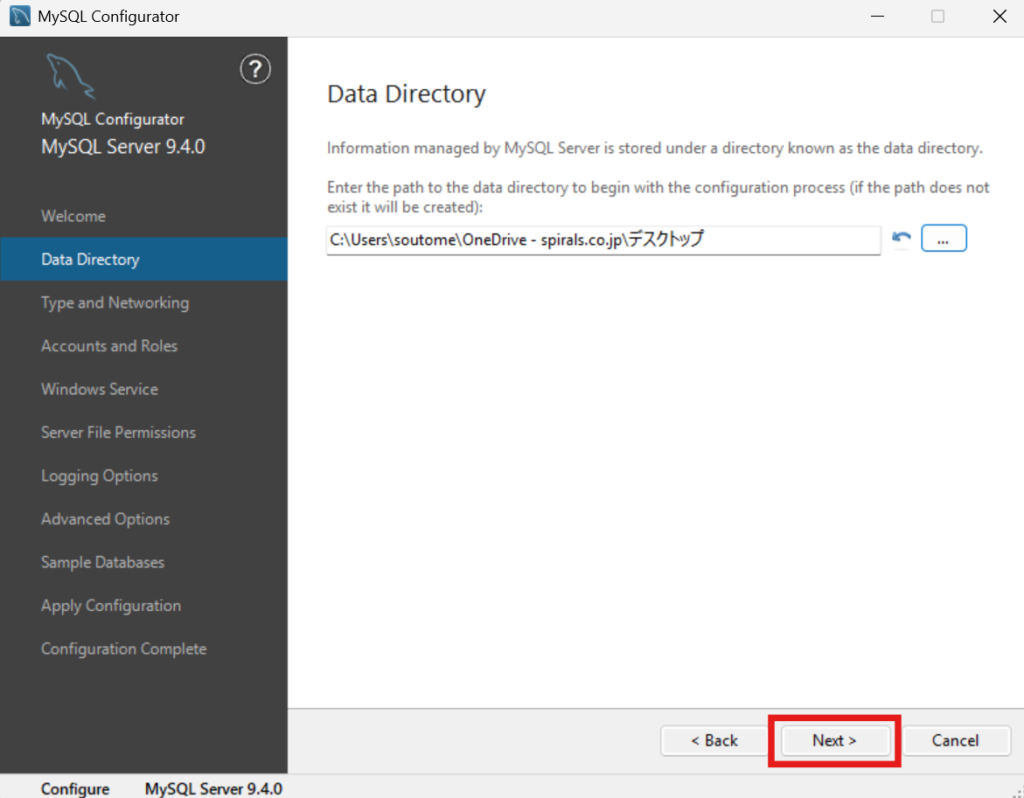Open the Windows Service step

click(99, 389)
